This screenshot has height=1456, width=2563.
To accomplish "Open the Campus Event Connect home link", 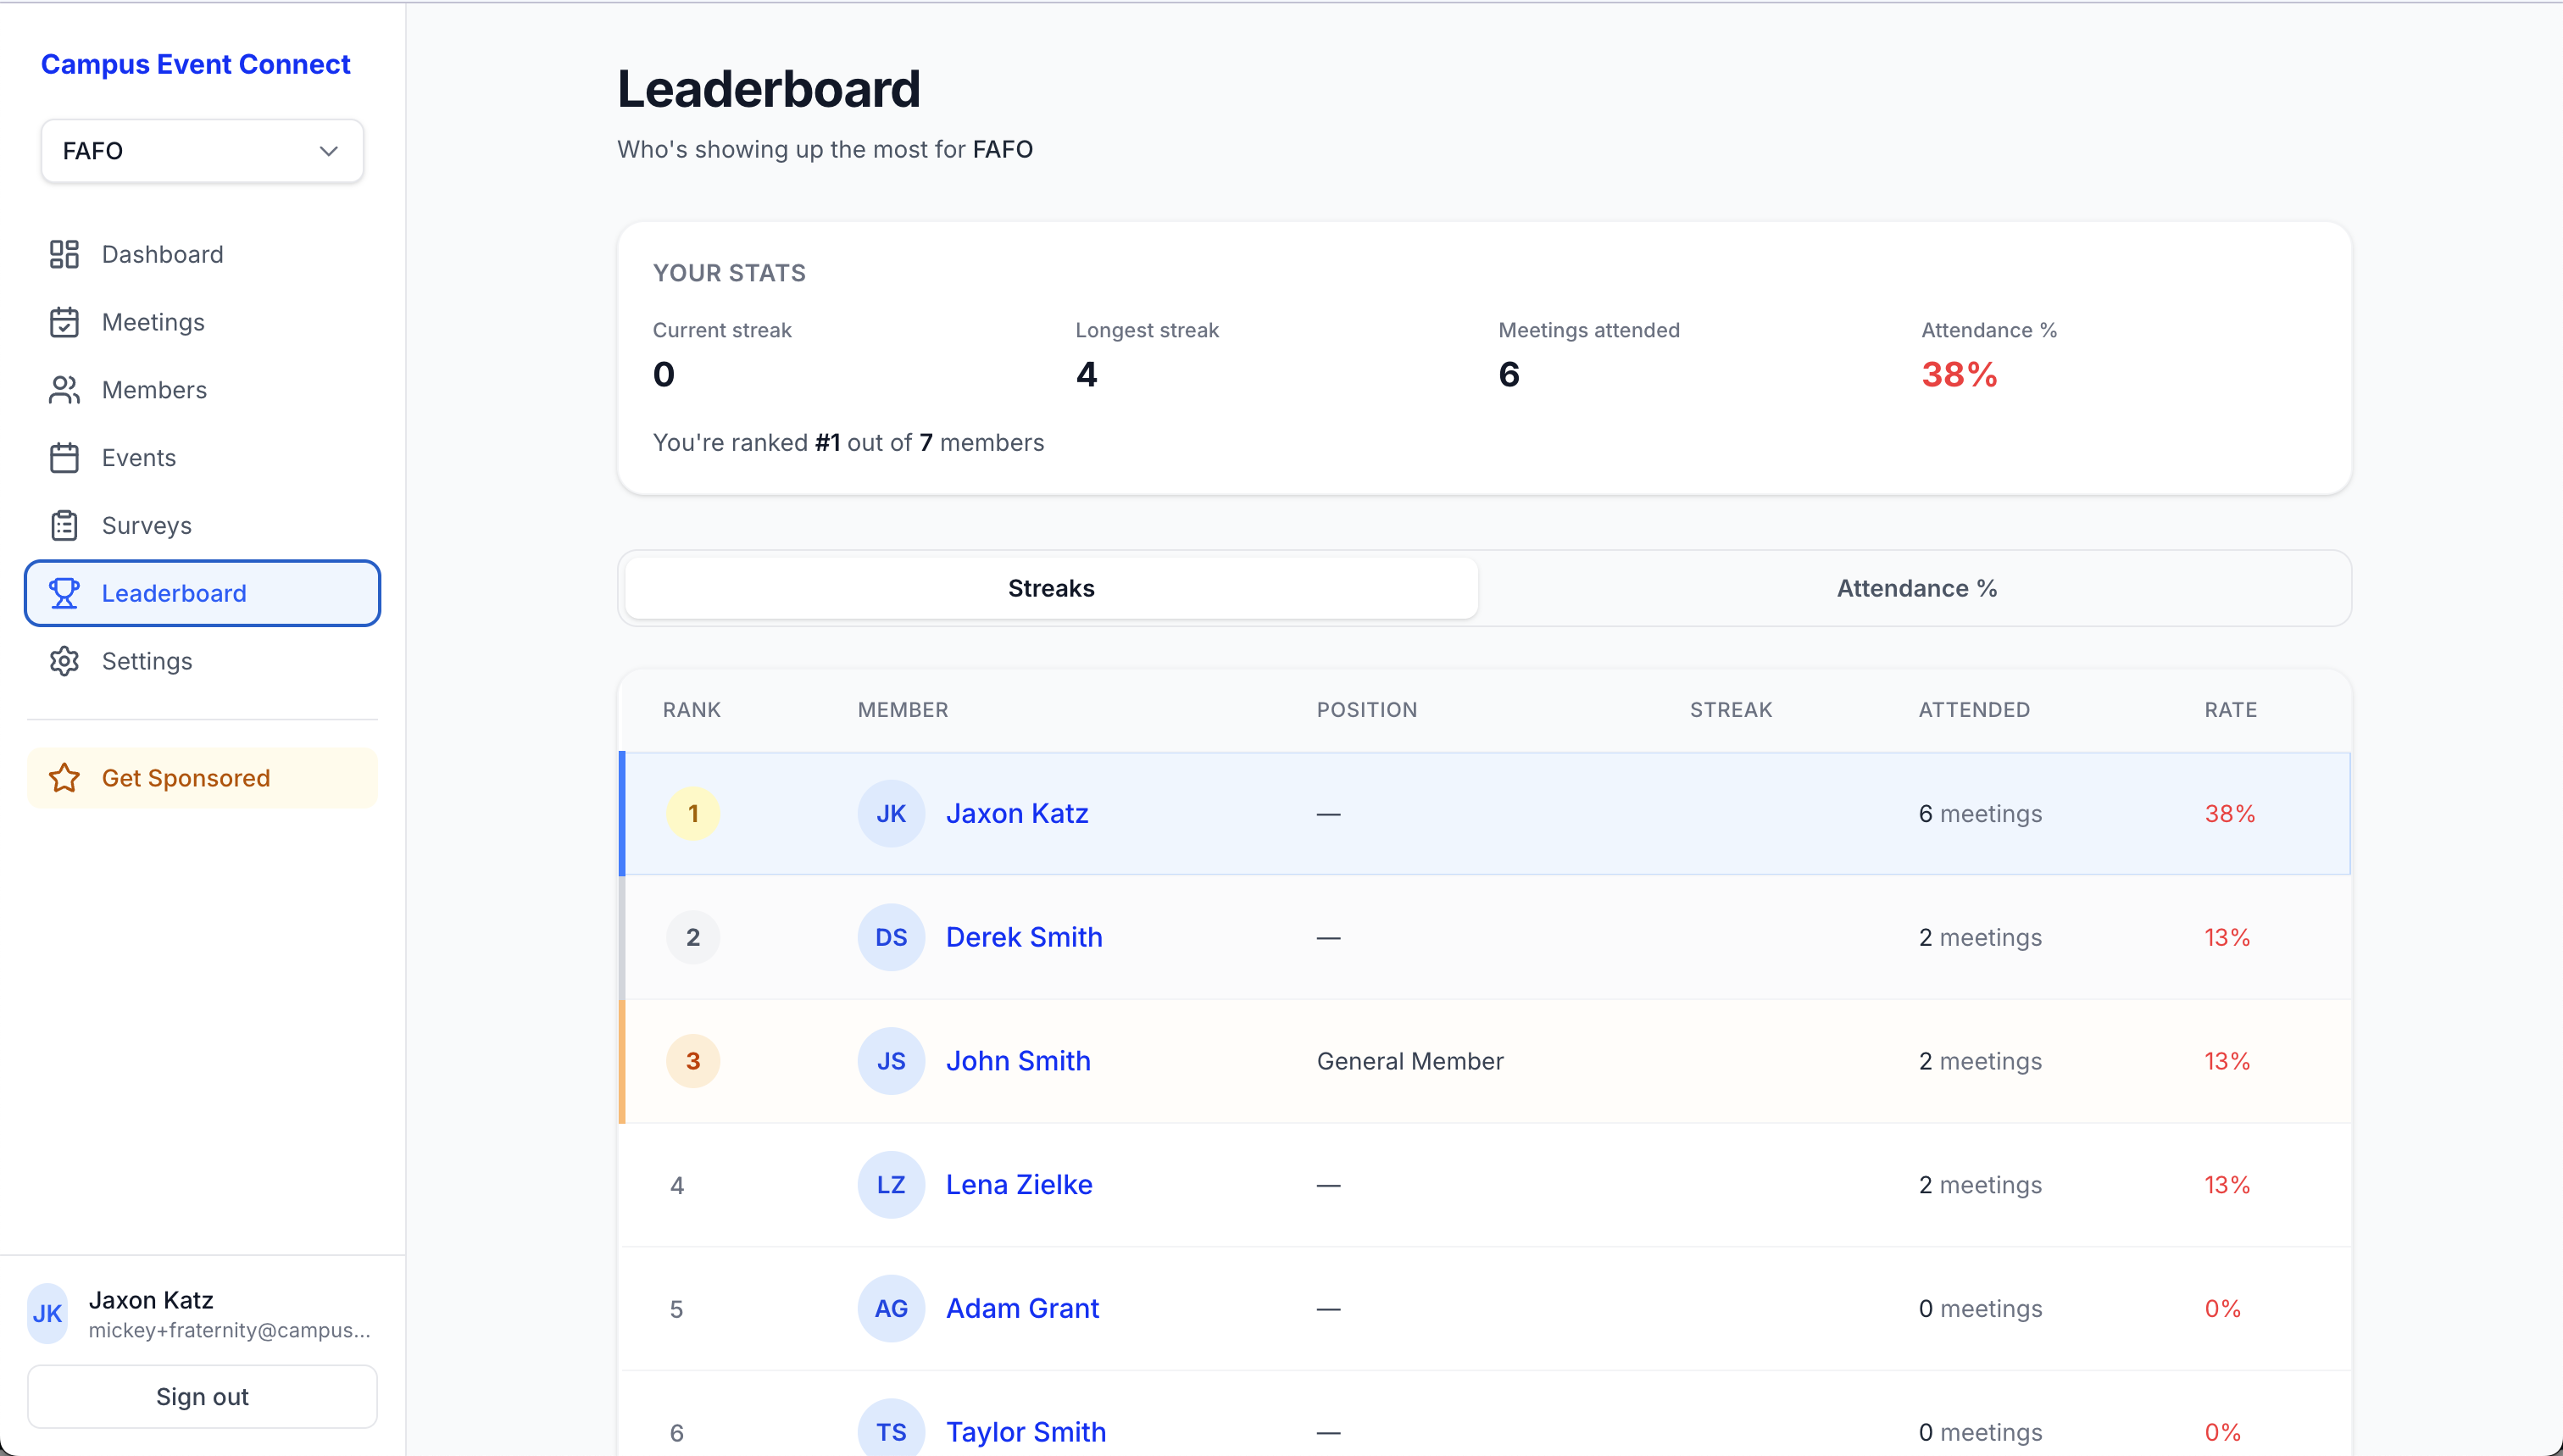I will click(x=195, y=64).
